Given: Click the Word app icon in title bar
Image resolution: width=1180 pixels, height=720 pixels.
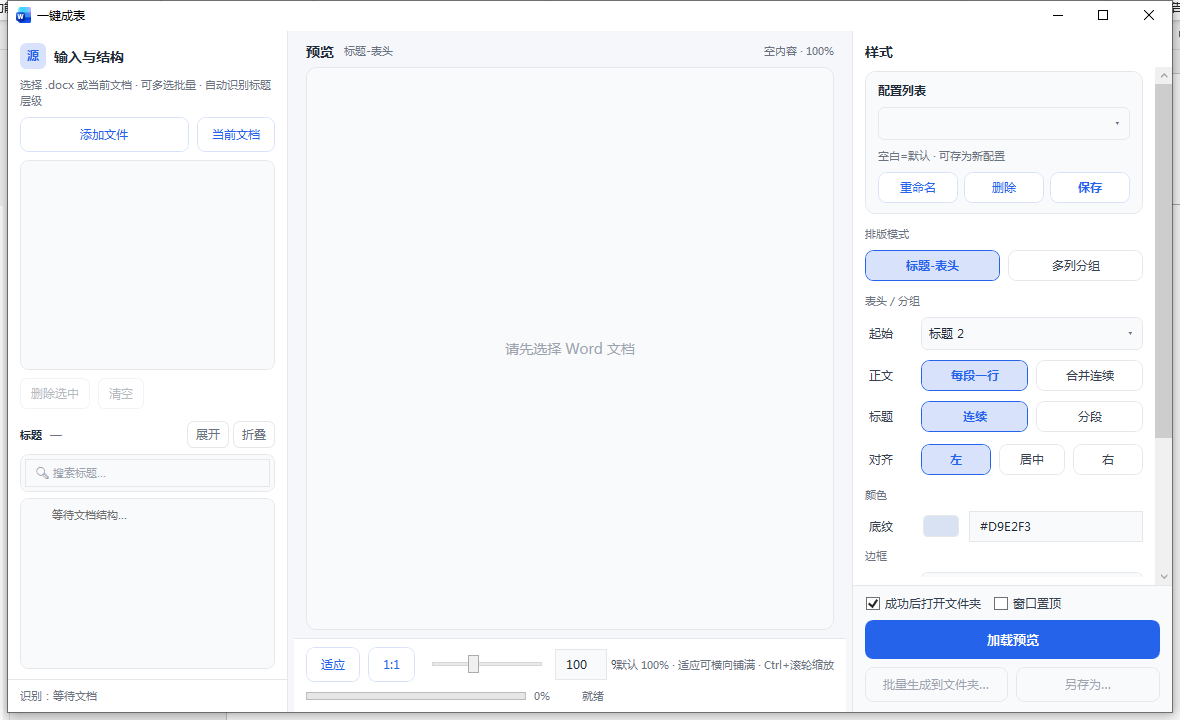Looking at the screenshot, I should tap(23, 15).
